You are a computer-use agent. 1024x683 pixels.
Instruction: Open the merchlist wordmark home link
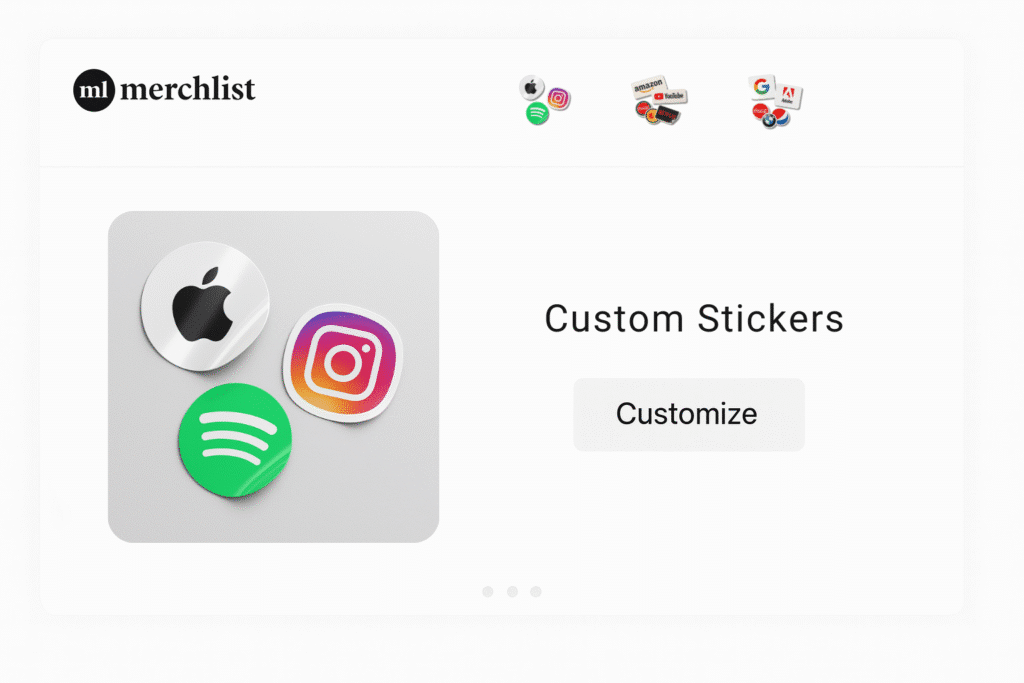pyautogui.click(x=188, y=89)
